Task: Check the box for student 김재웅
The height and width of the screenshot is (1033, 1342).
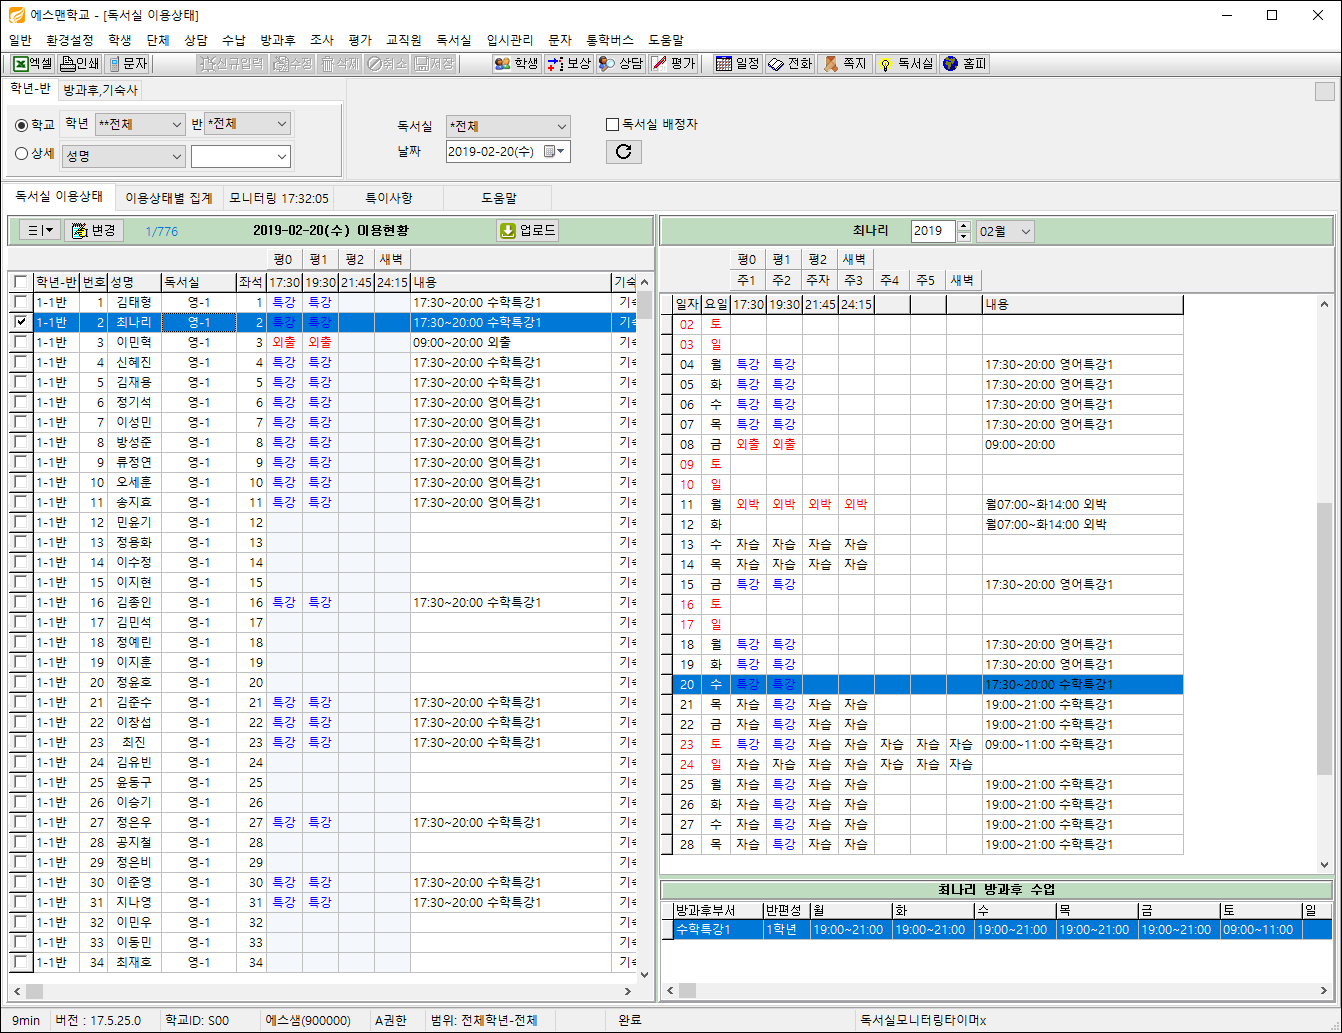Action: [x=20, y=382]
